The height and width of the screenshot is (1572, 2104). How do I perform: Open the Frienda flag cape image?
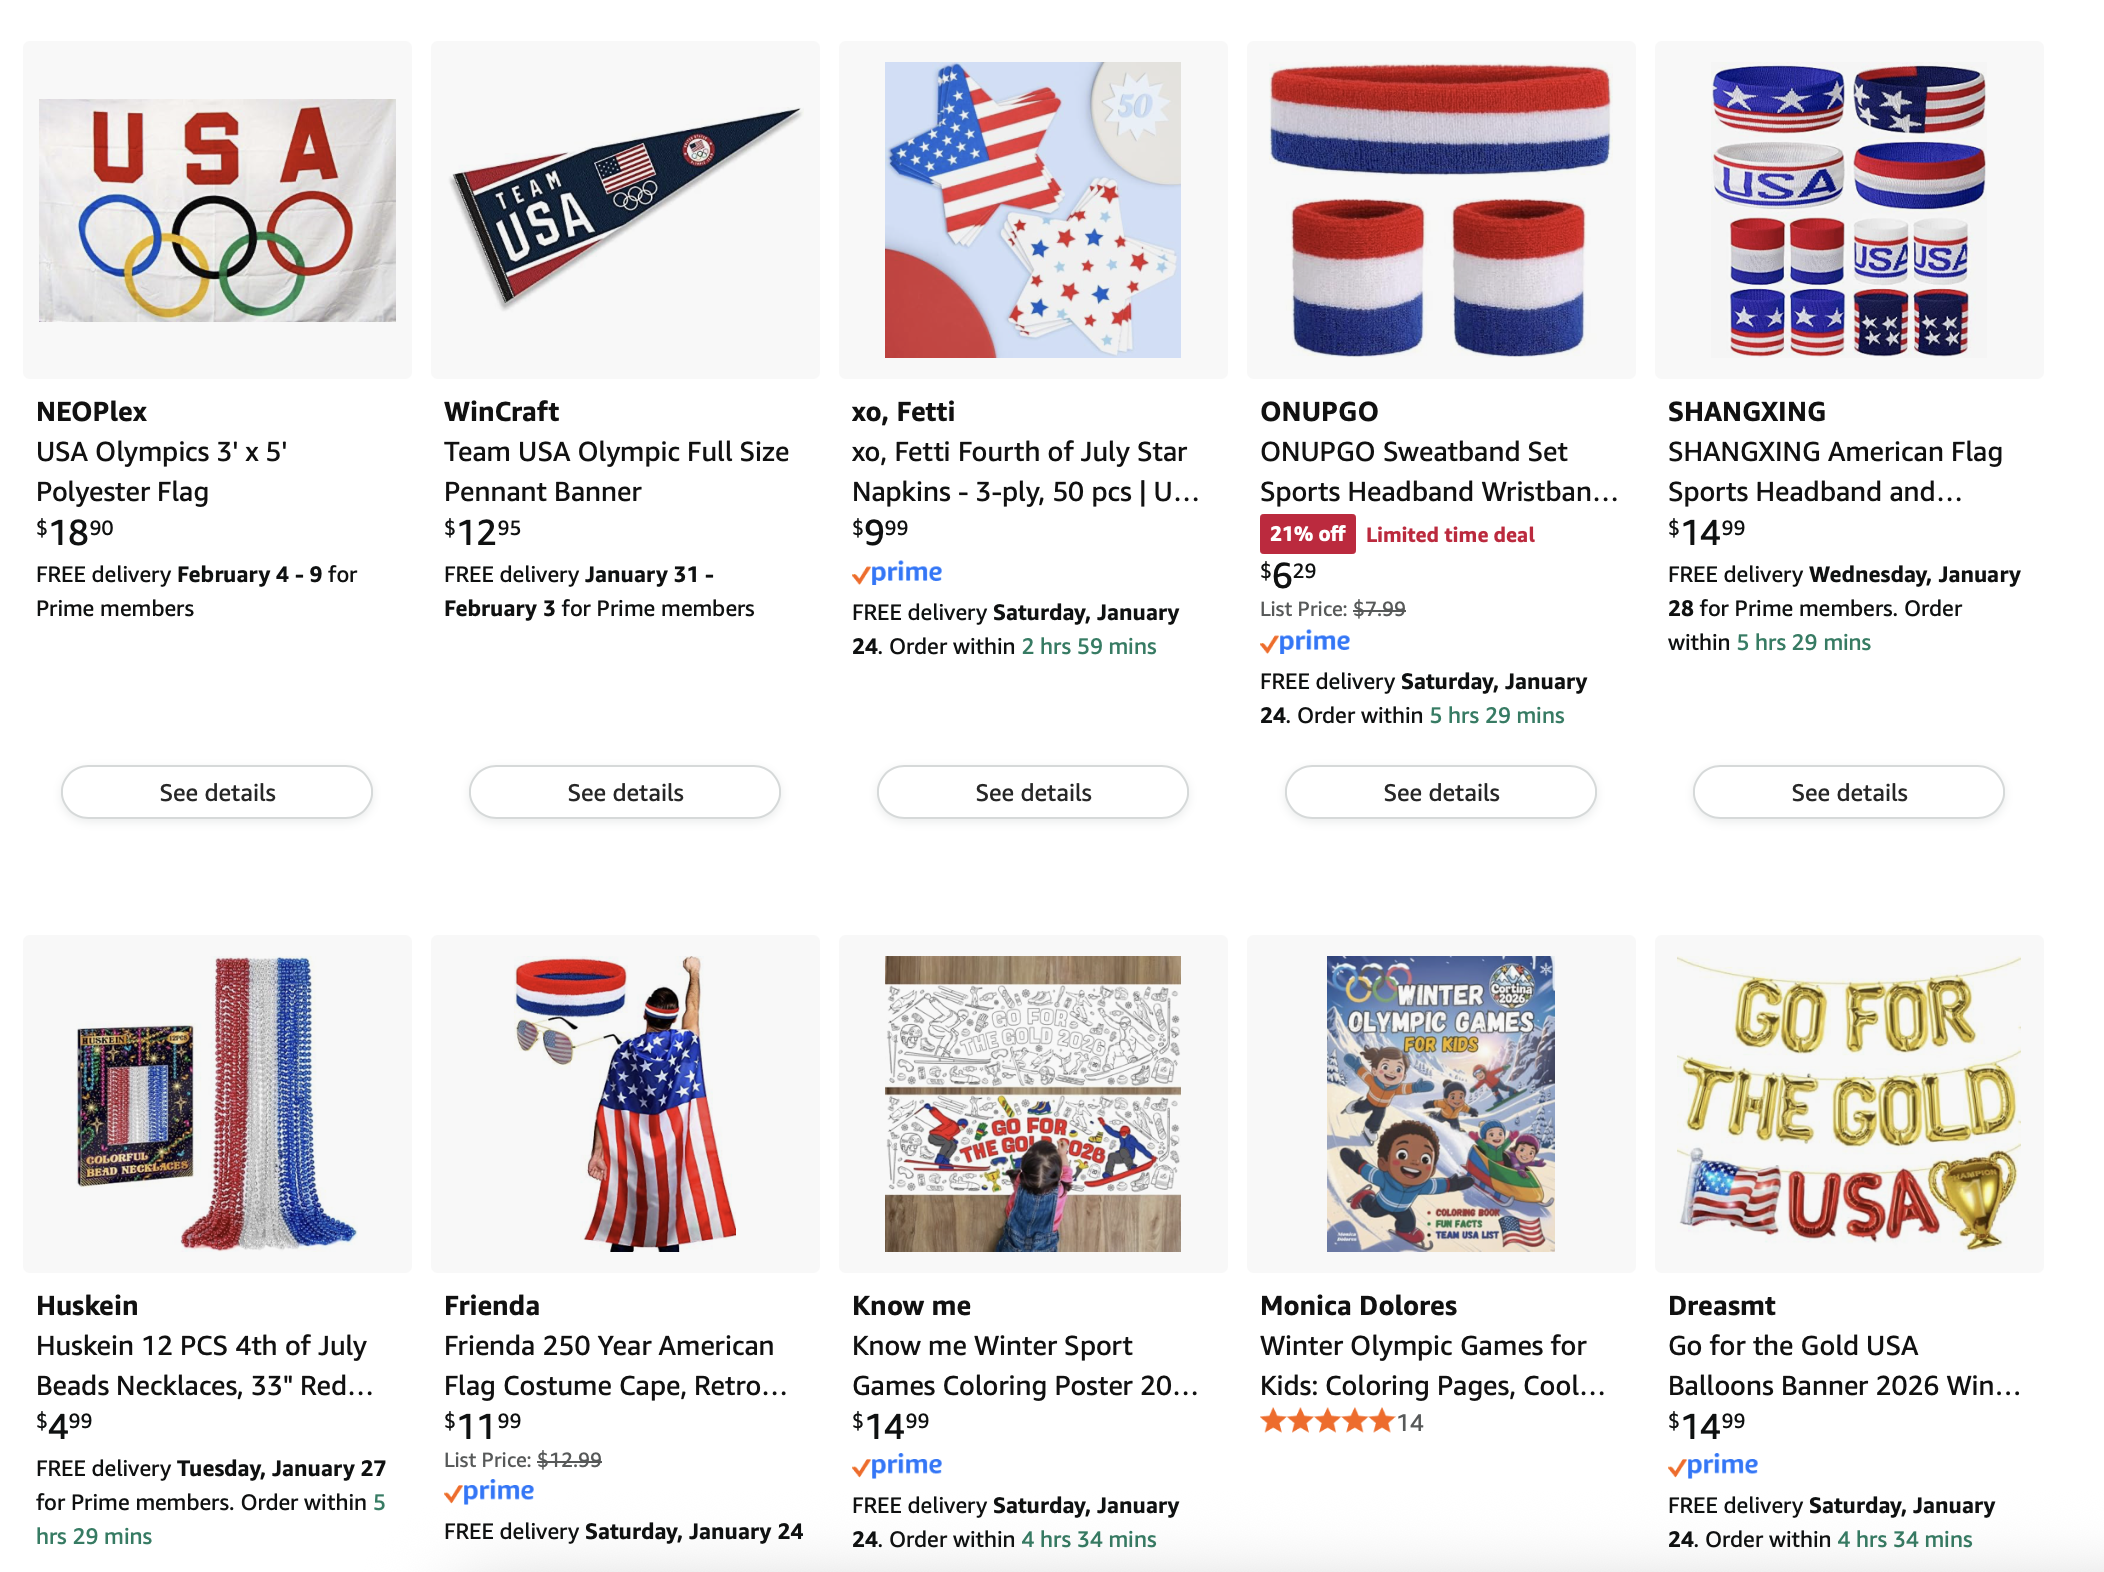[625, 1103]
